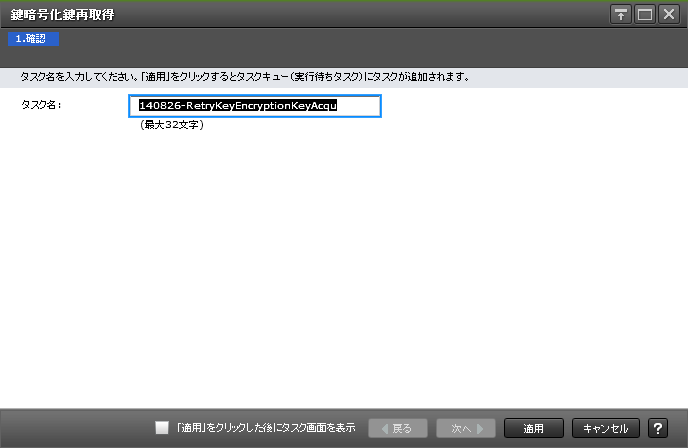Click the instruction text about タスクキュー
688x448 pixels.
tap(245, 77)
